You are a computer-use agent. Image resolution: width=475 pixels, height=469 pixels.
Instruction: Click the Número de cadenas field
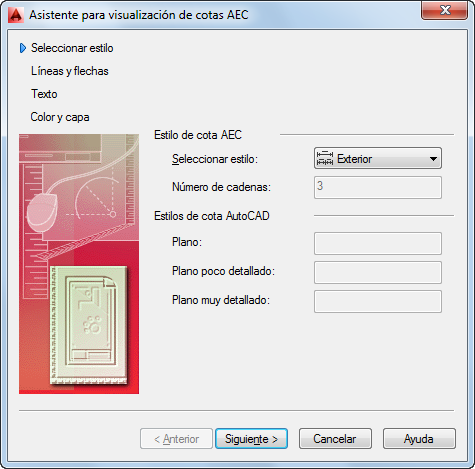coord(378,188)
